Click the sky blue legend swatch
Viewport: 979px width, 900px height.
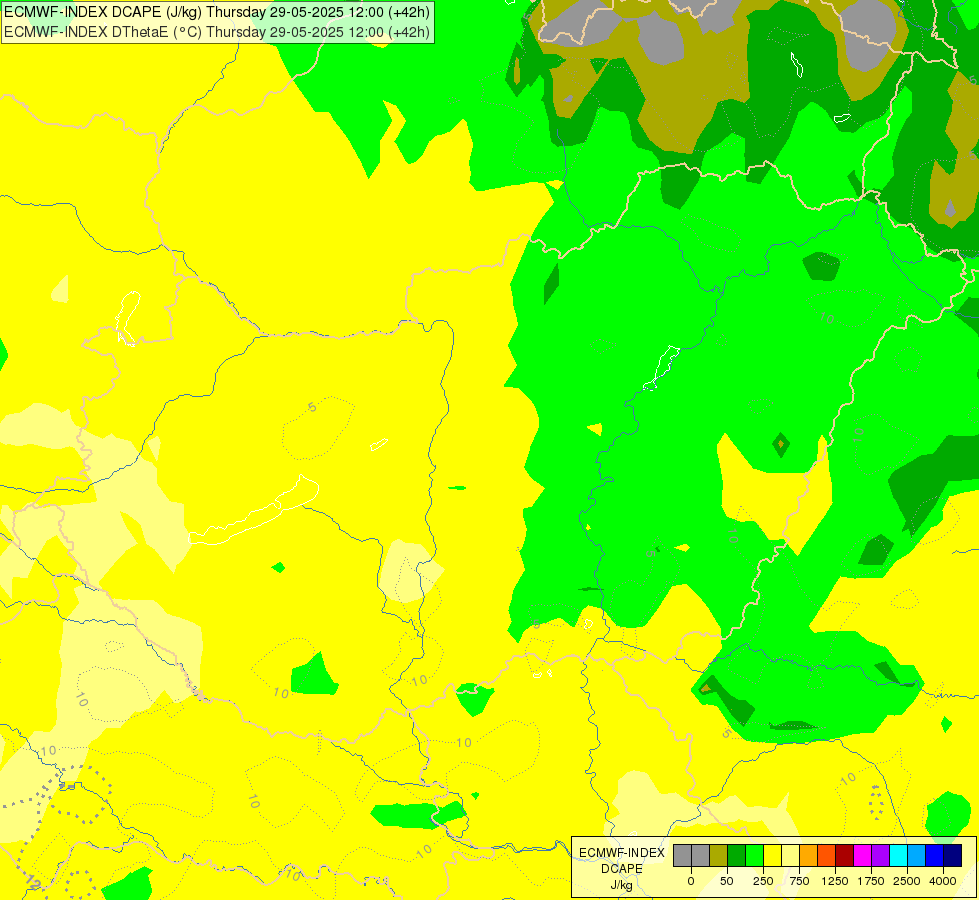coord(917,855)
